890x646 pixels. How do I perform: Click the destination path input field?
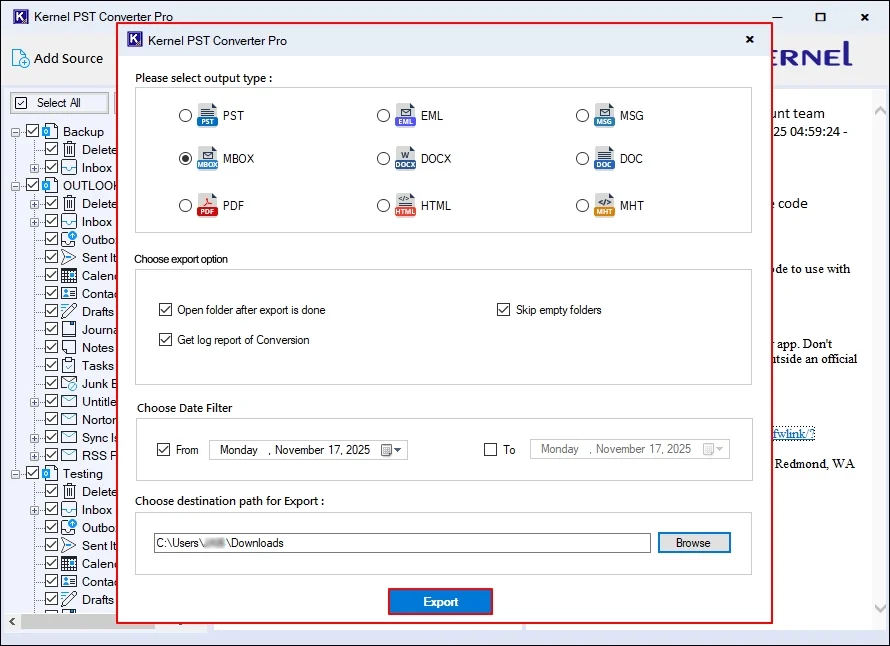pos(400,543)
